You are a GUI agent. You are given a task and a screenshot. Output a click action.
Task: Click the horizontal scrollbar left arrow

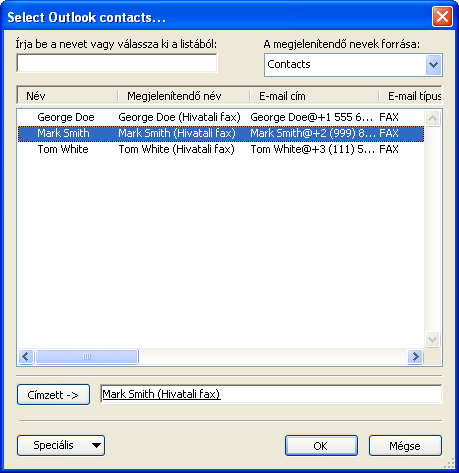click(x=26, y=357)
